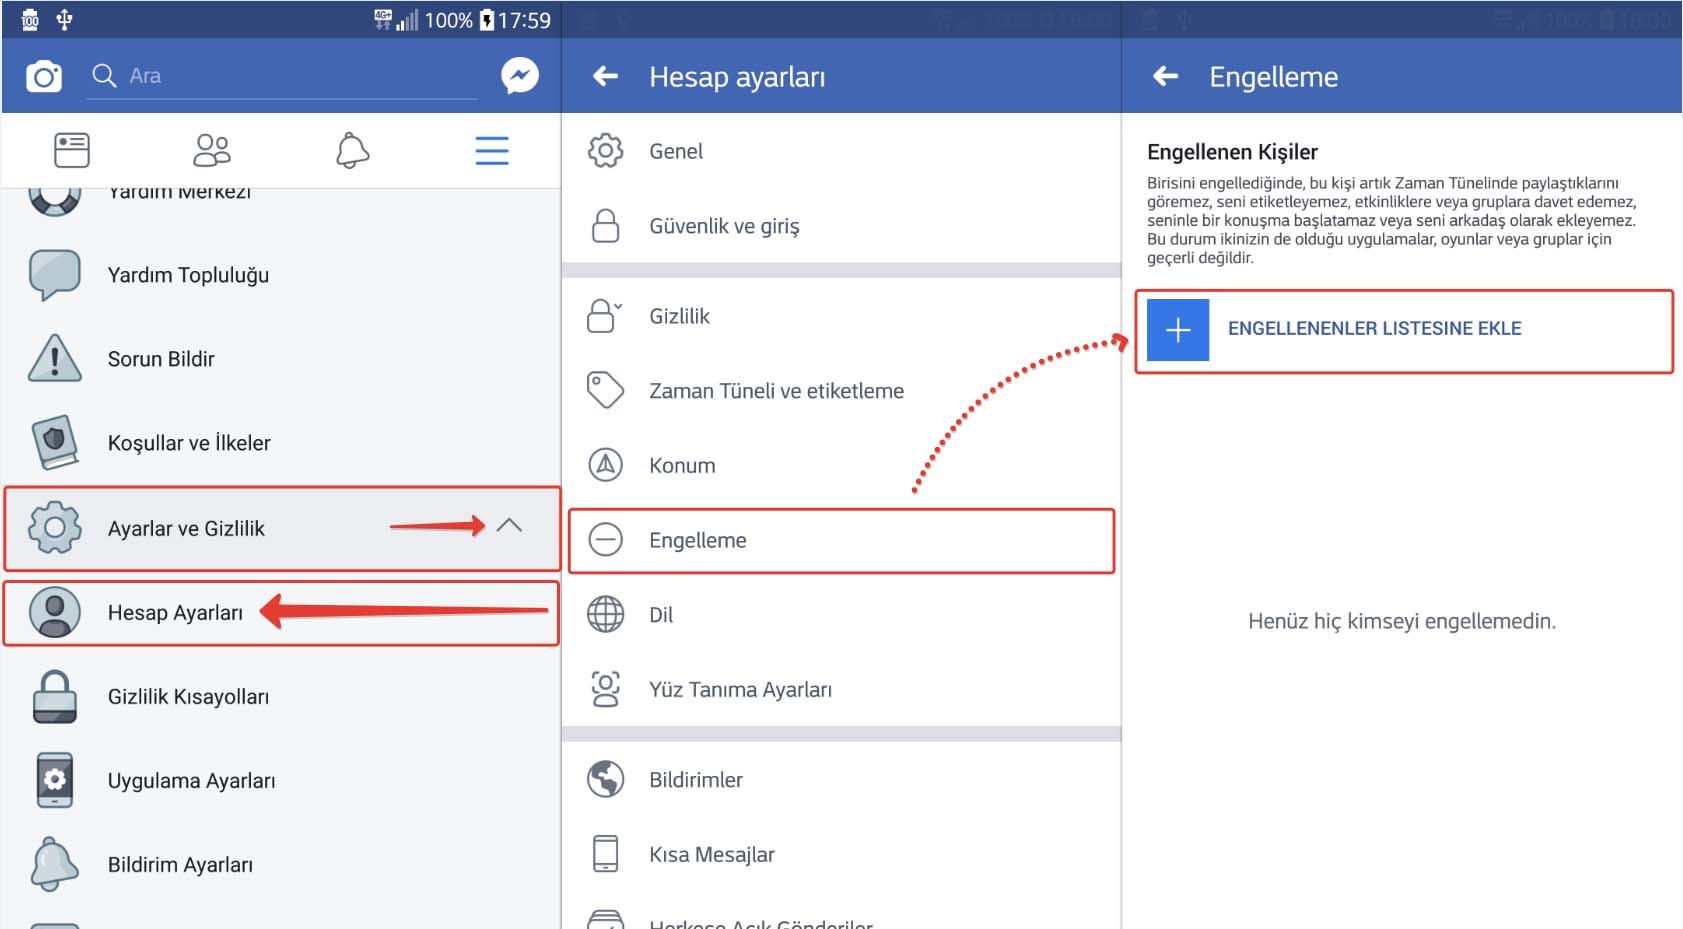The image size is (1683, 929).
Task: Go back from Engelleme screen
Action: click(1165, 77)
